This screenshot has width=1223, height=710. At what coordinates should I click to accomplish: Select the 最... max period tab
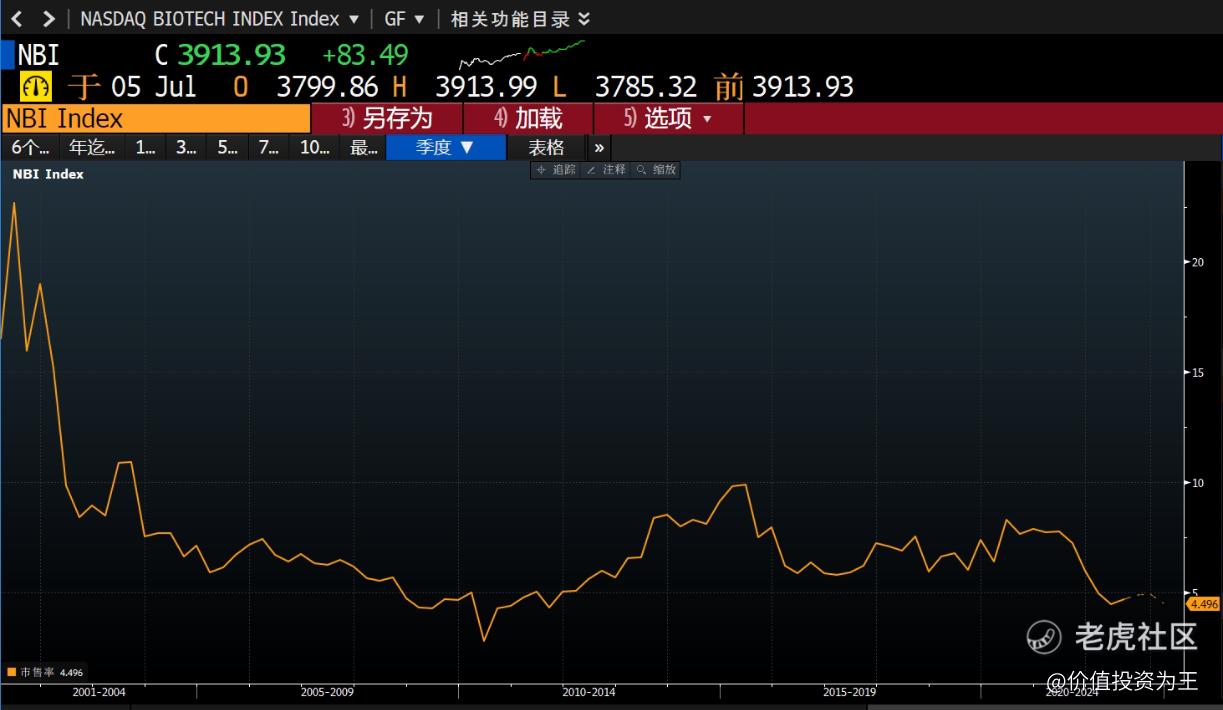(x=363, y=148)
